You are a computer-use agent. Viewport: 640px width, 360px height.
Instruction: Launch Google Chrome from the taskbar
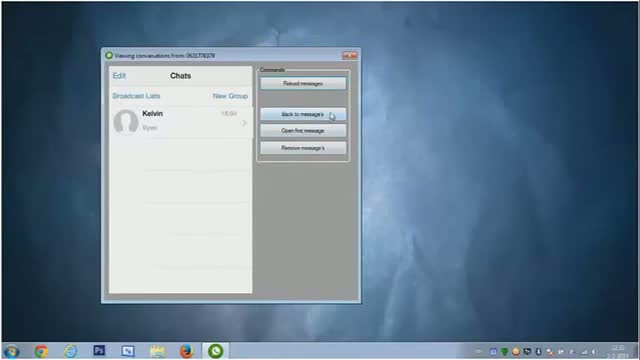tap(41, 351)
